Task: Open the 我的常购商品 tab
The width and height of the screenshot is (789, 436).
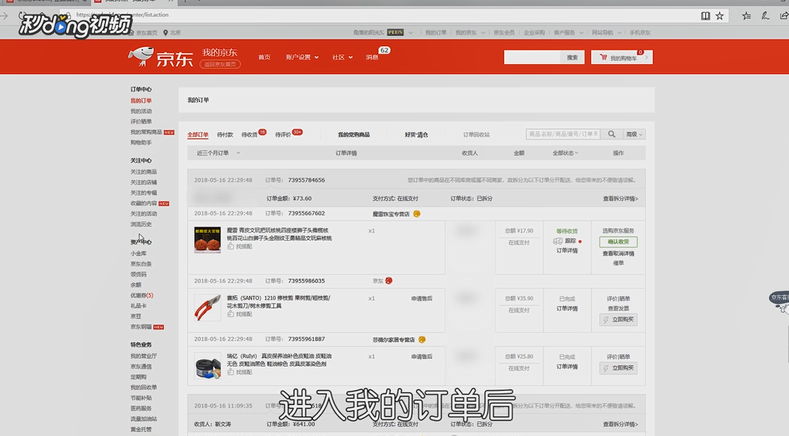Action: coord(354,135)
